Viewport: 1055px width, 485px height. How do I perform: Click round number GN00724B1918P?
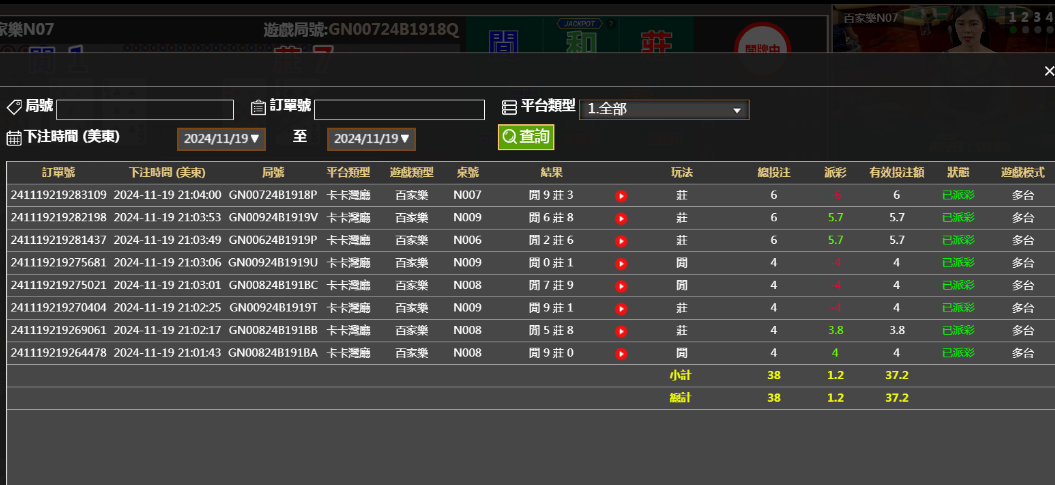pyautogui.click(x=273, y=195)
